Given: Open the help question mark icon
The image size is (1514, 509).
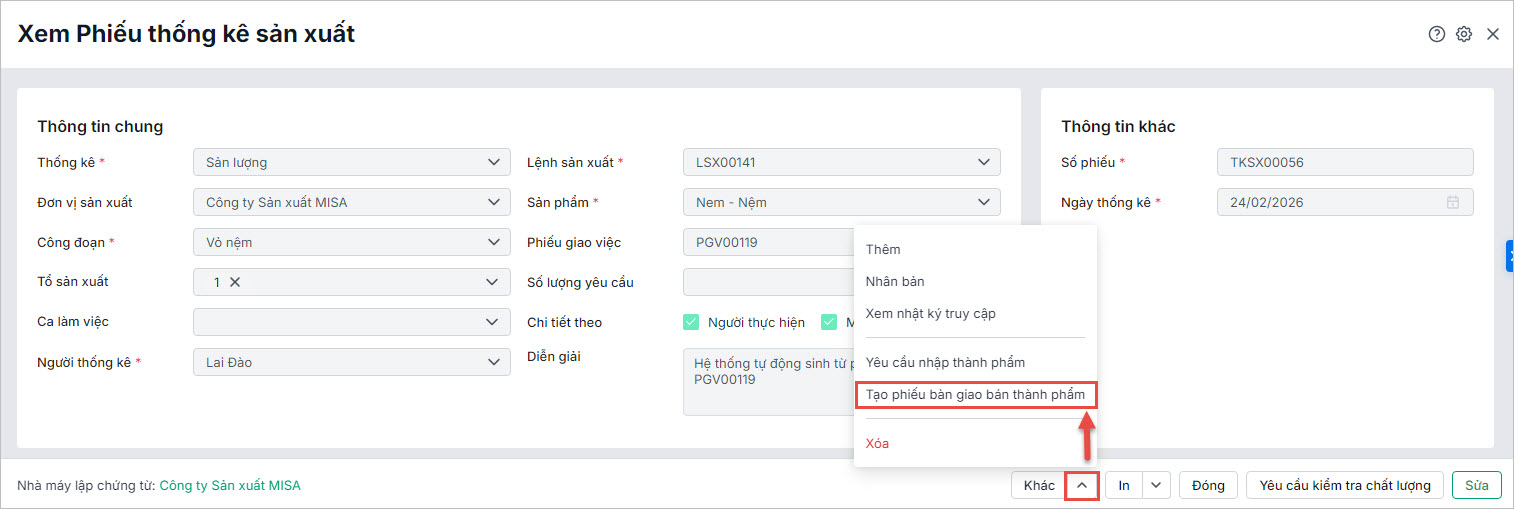Looking at the screenshot, I should click(x=1437, y=34).
